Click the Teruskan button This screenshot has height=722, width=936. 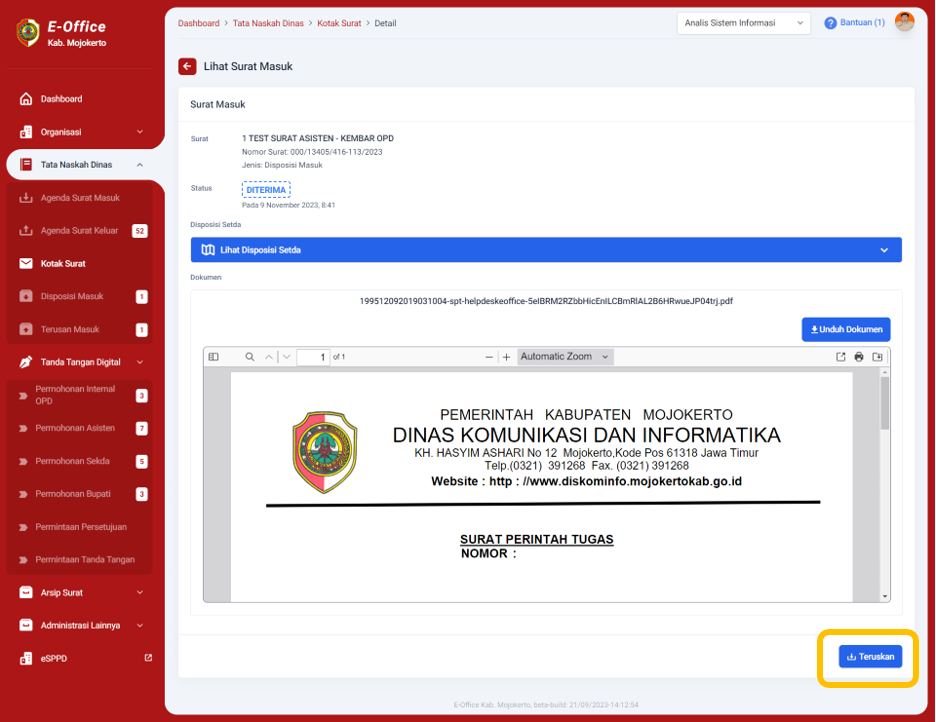(870, 656)
